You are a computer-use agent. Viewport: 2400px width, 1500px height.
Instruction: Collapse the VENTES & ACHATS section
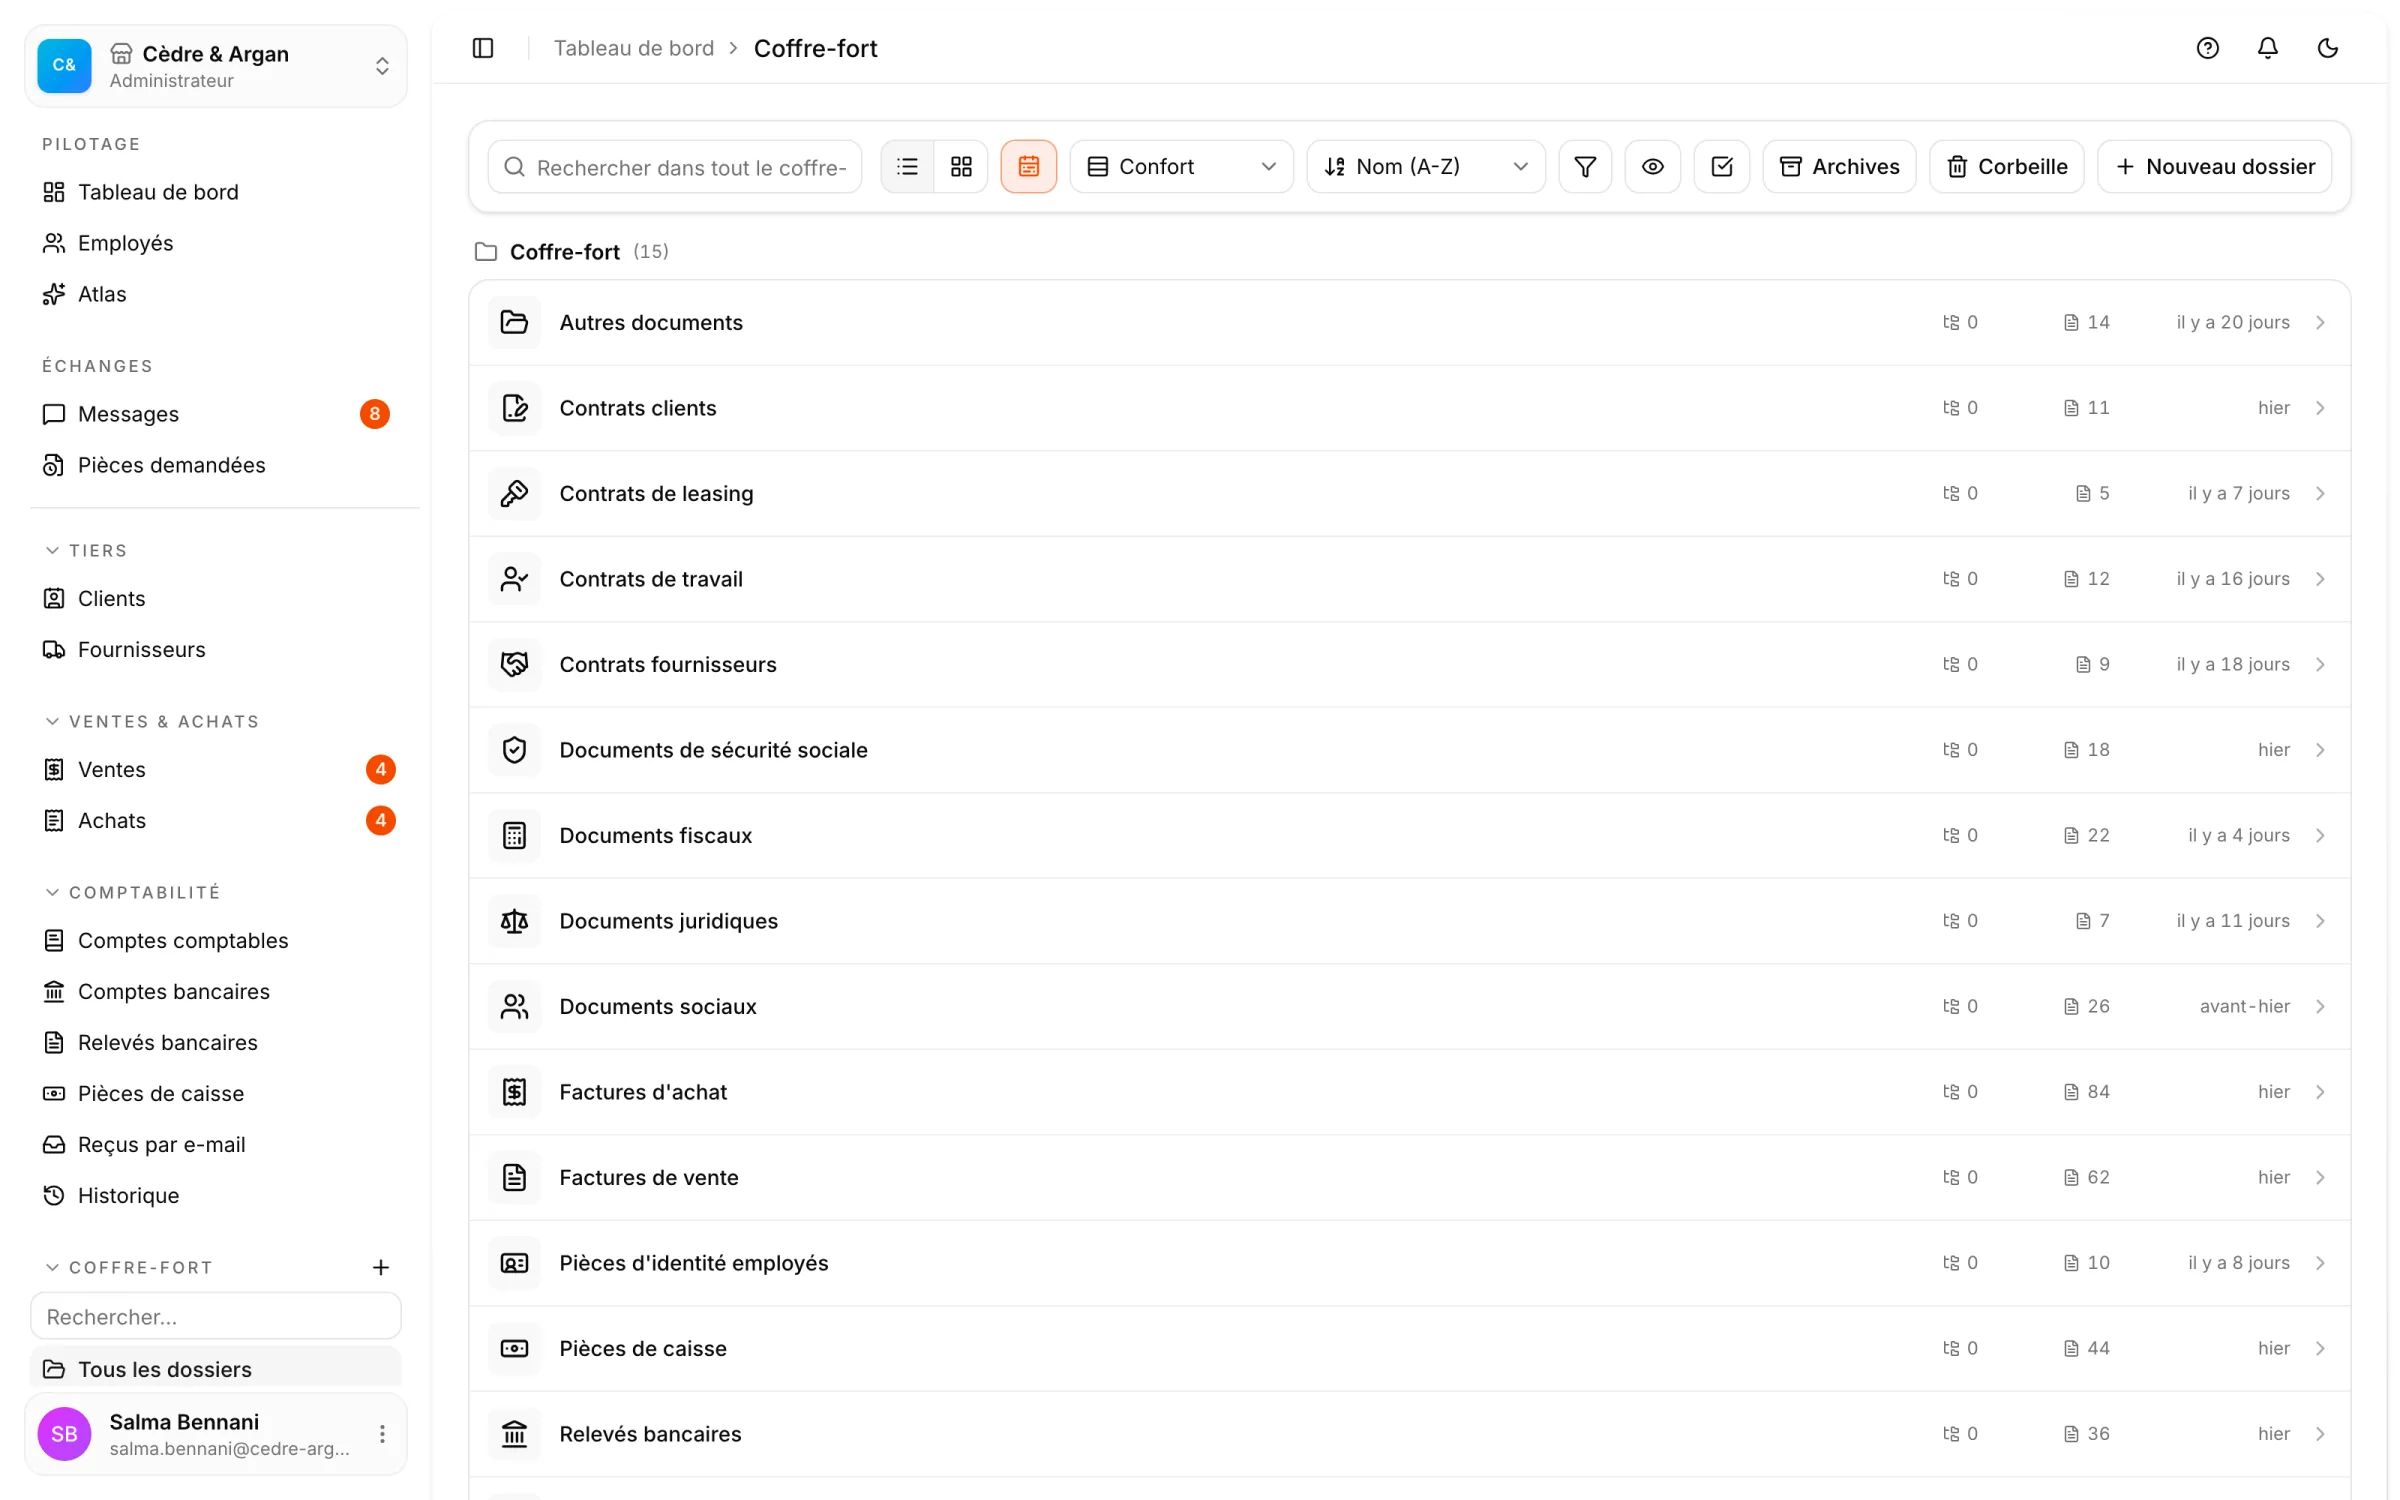(x=153, y=721)
